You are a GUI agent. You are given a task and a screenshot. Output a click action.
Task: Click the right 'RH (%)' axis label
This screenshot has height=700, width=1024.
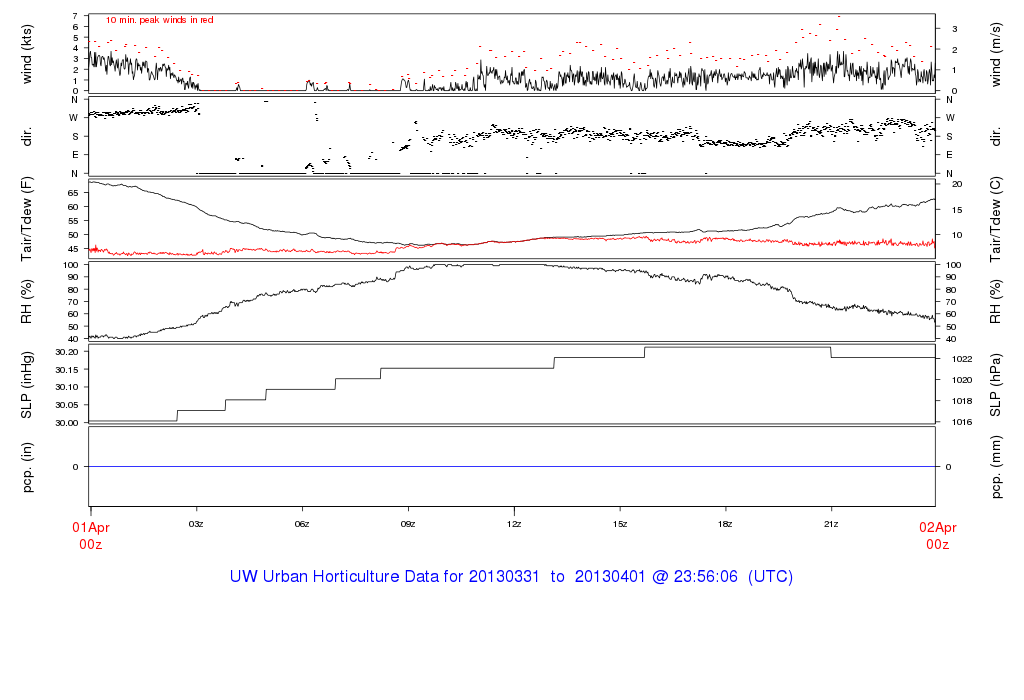995,302
